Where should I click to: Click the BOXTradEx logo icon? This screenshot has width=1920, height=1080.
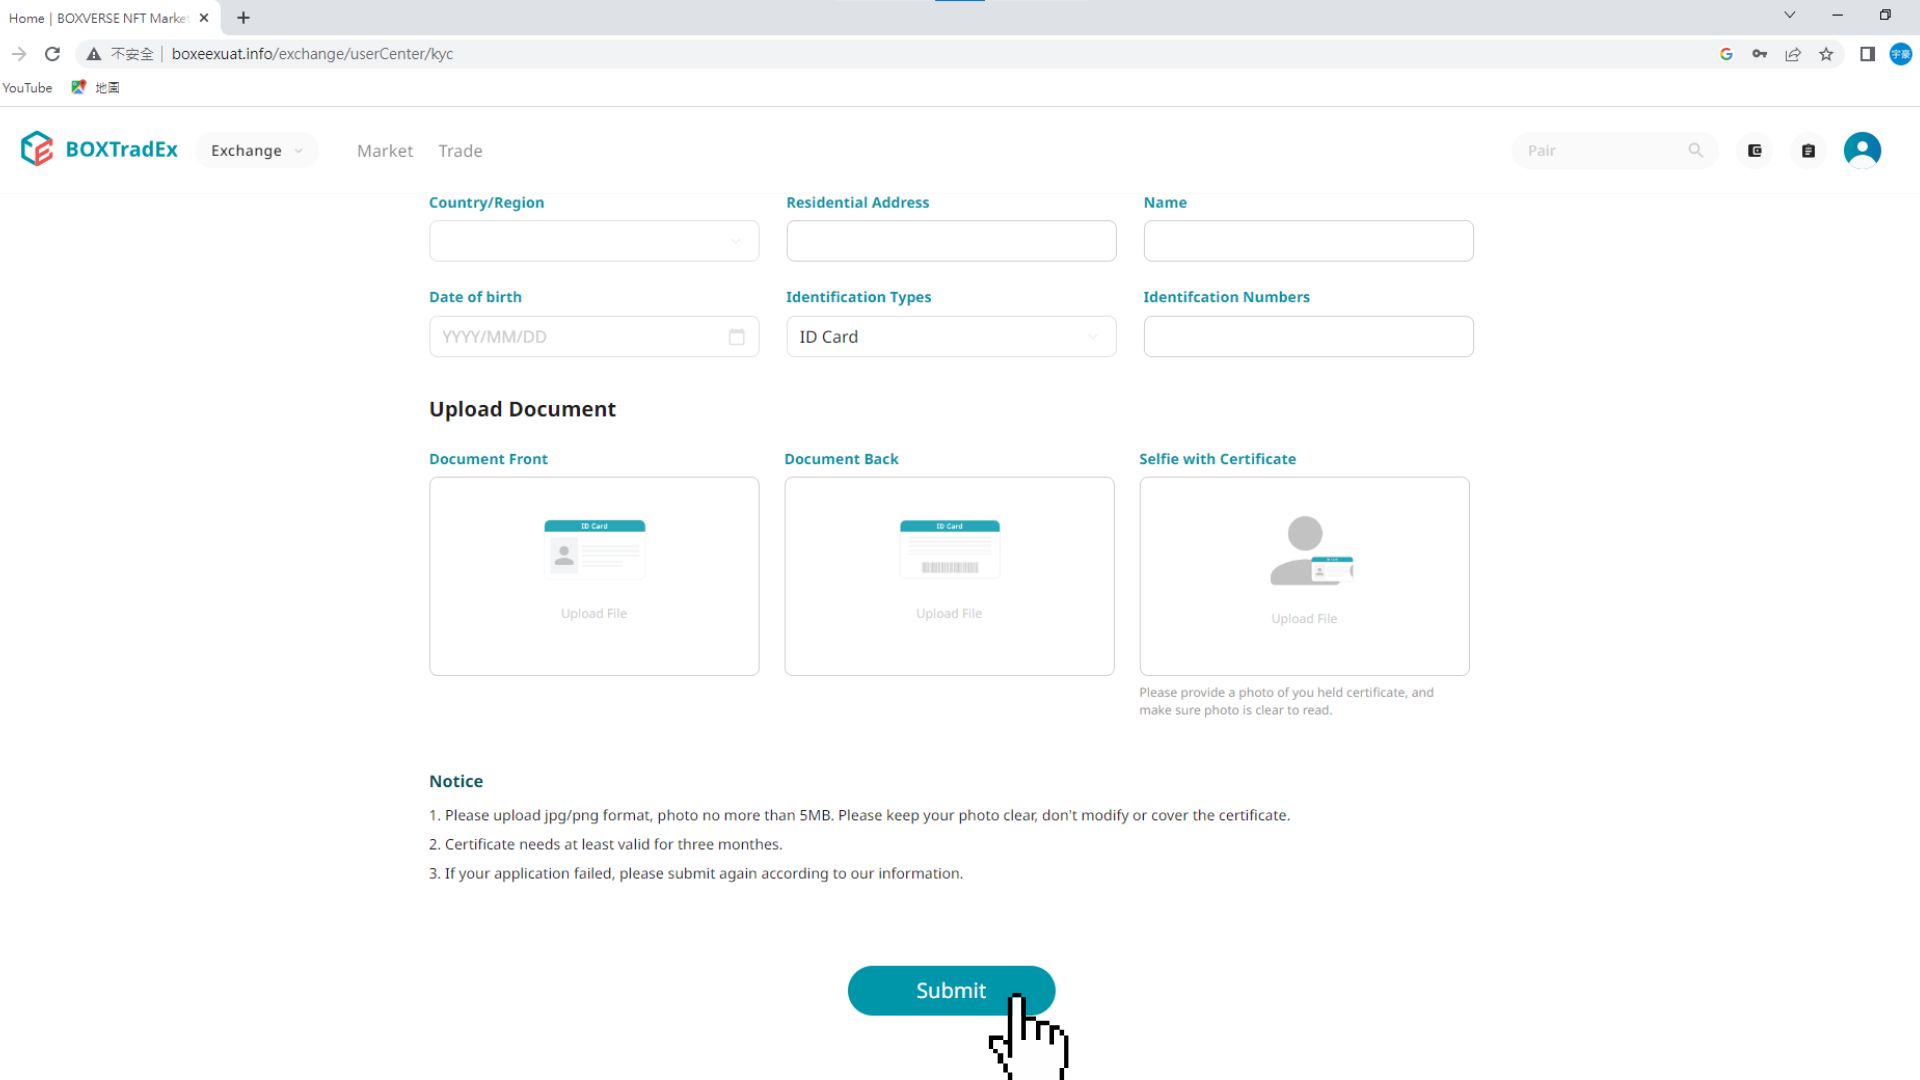point(37,149)
